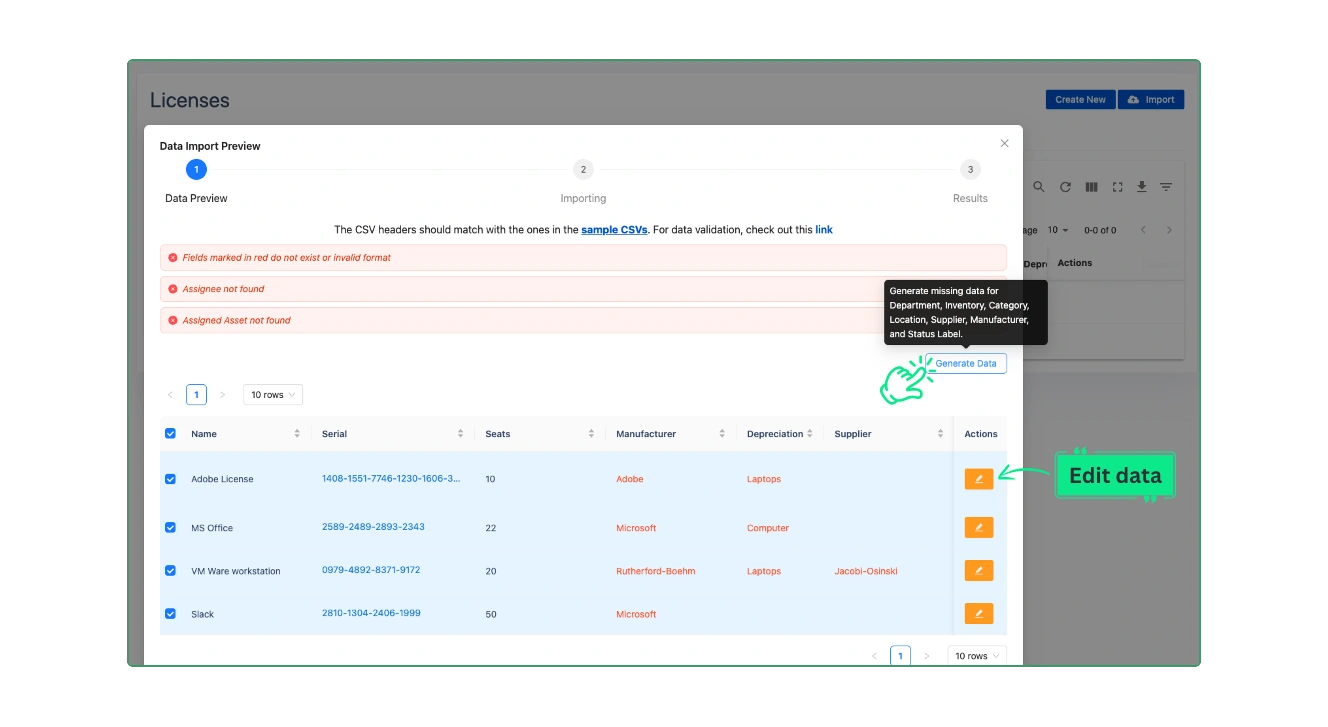Edit the VM Ware workstation row

tap(978, 571)
